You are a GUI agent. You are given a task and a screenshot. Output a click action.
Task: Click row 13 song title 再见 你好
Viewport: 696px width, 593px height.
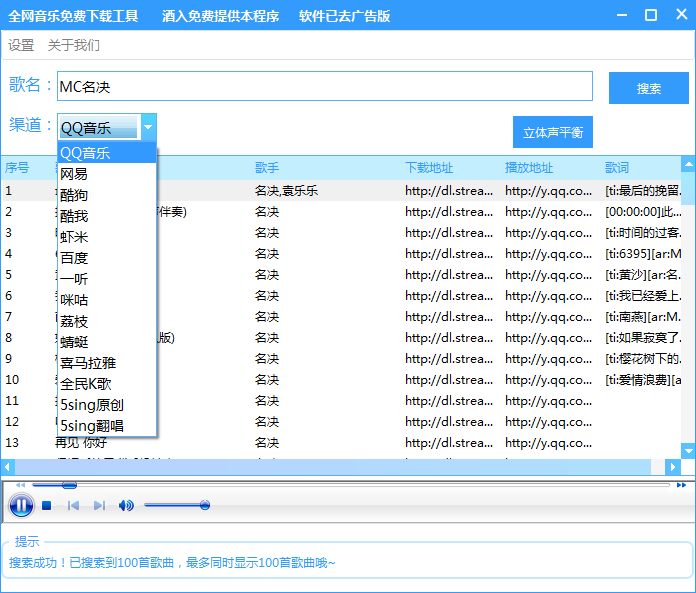[81, 443]
